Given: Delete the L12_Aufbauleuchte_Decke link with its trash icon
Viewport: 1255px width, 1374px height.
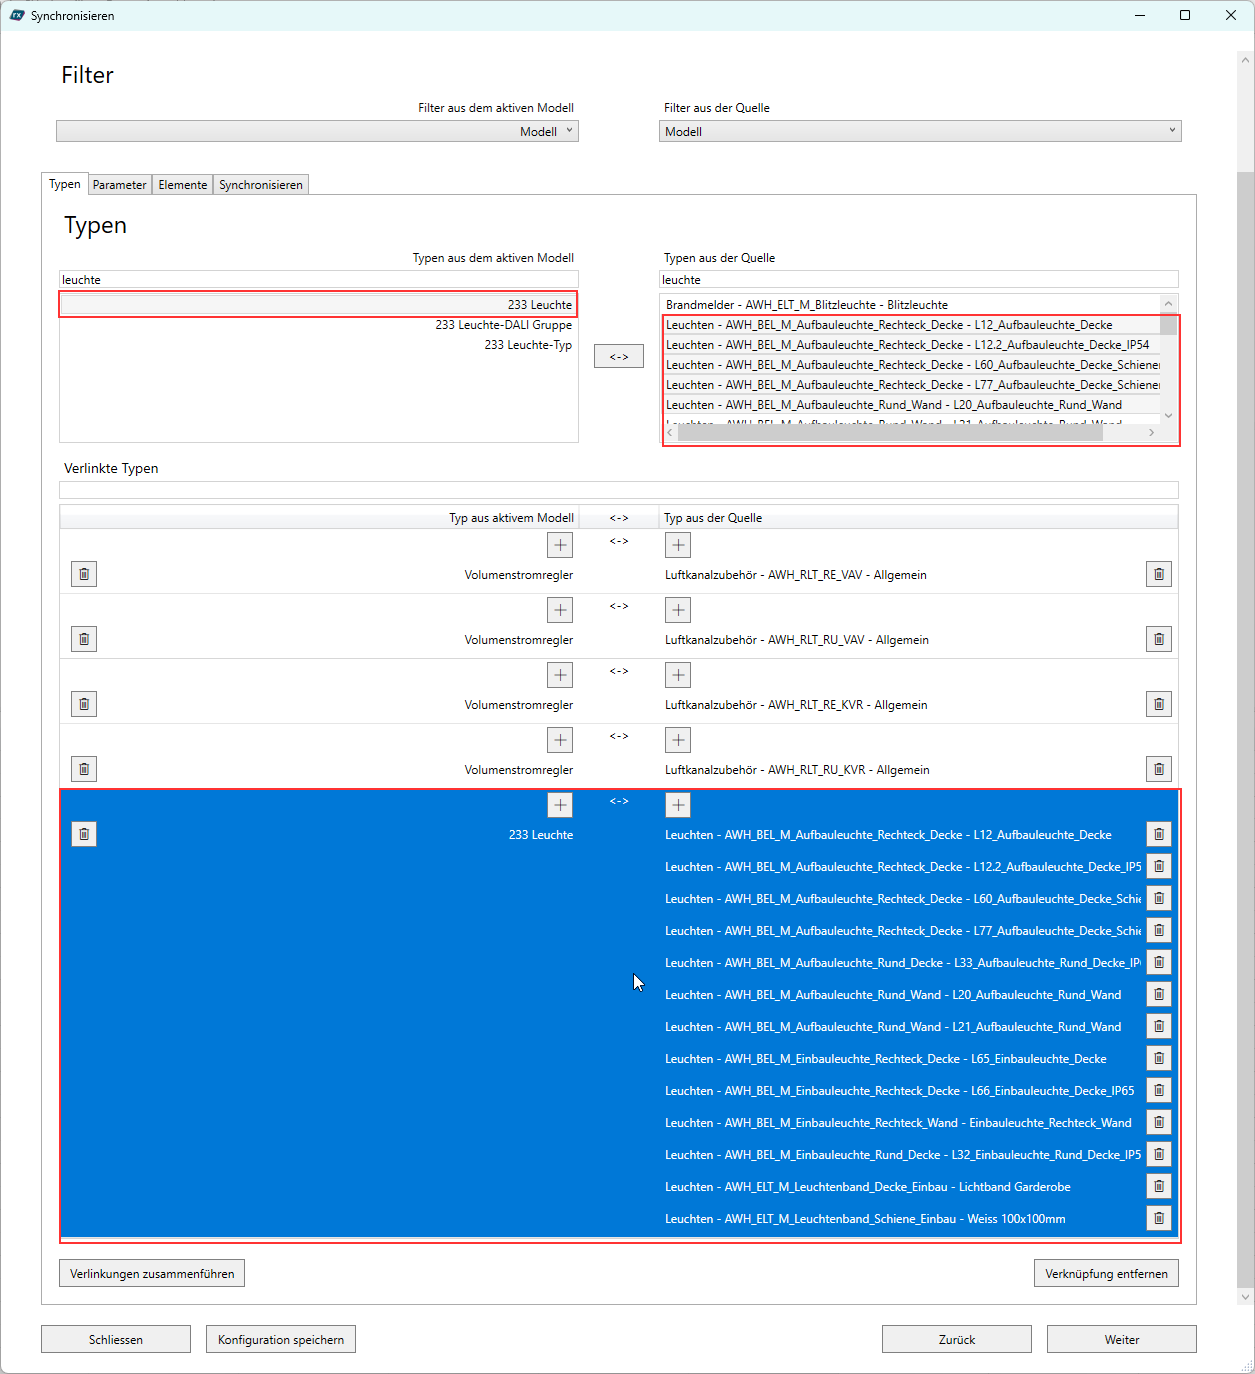Looking at the screenshot, I should [x=1158, y=834].
